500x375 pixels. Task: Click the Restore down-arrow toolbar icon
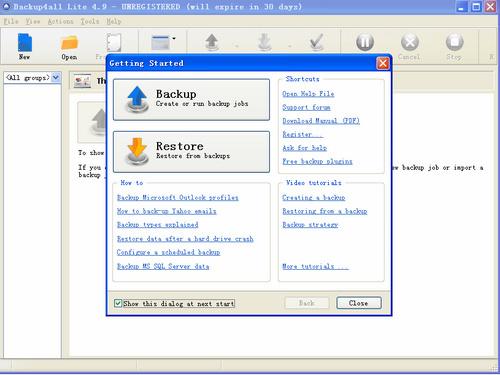tap(265, 43)
